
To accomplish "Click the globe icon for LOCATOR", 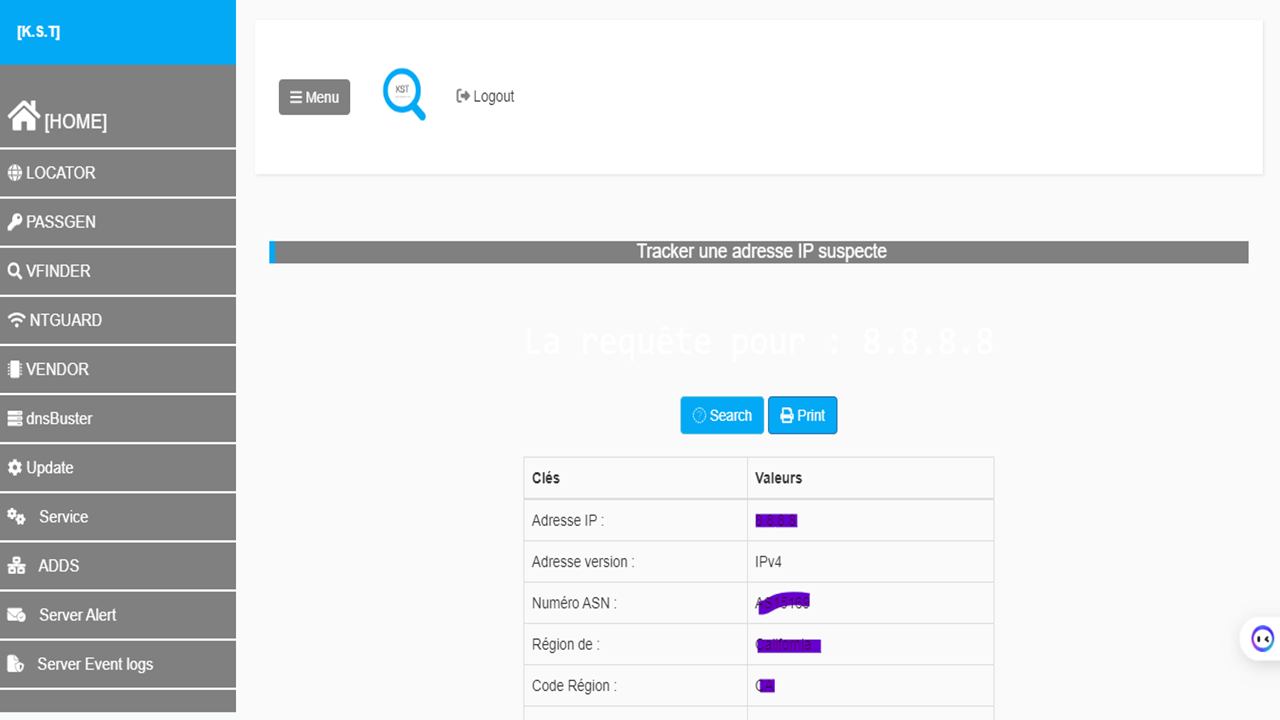I will [x=15, y=173].
